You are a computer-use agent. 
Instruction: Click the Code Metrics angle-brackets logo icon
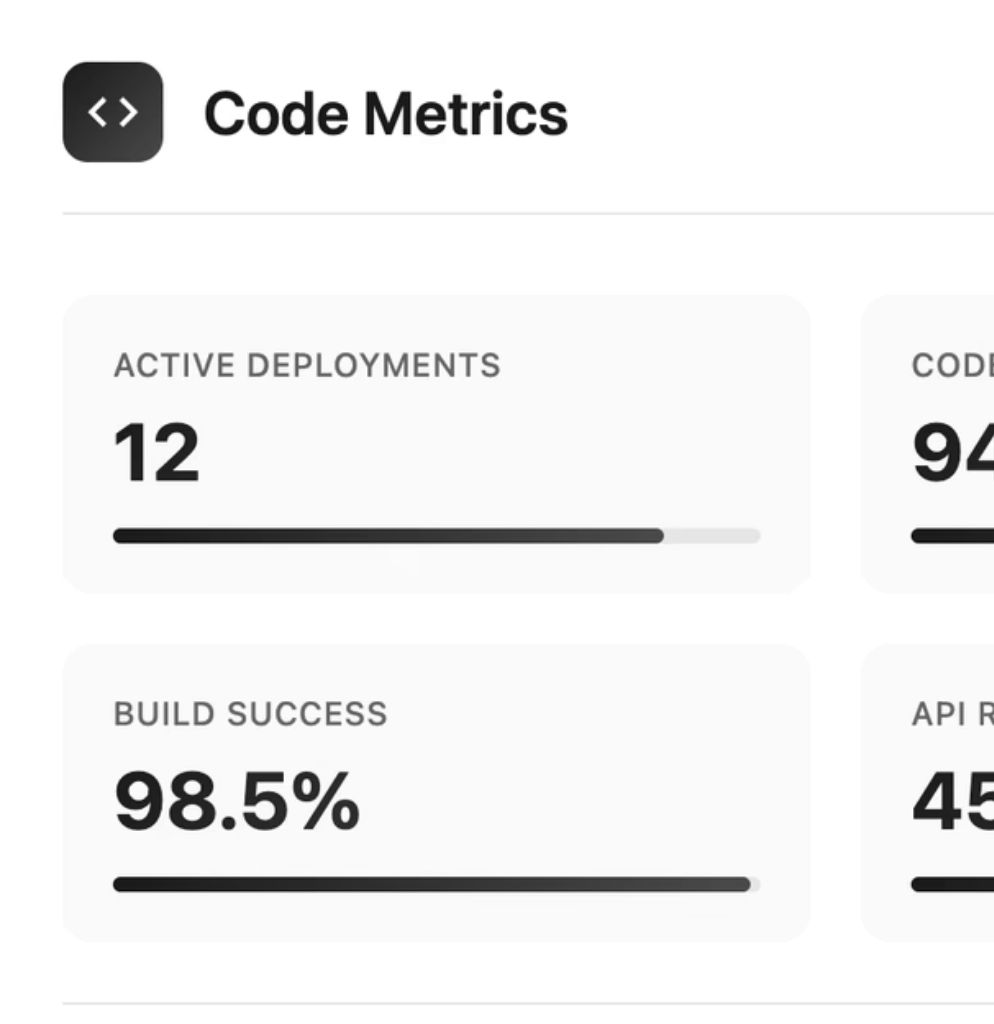pos(113,113)
